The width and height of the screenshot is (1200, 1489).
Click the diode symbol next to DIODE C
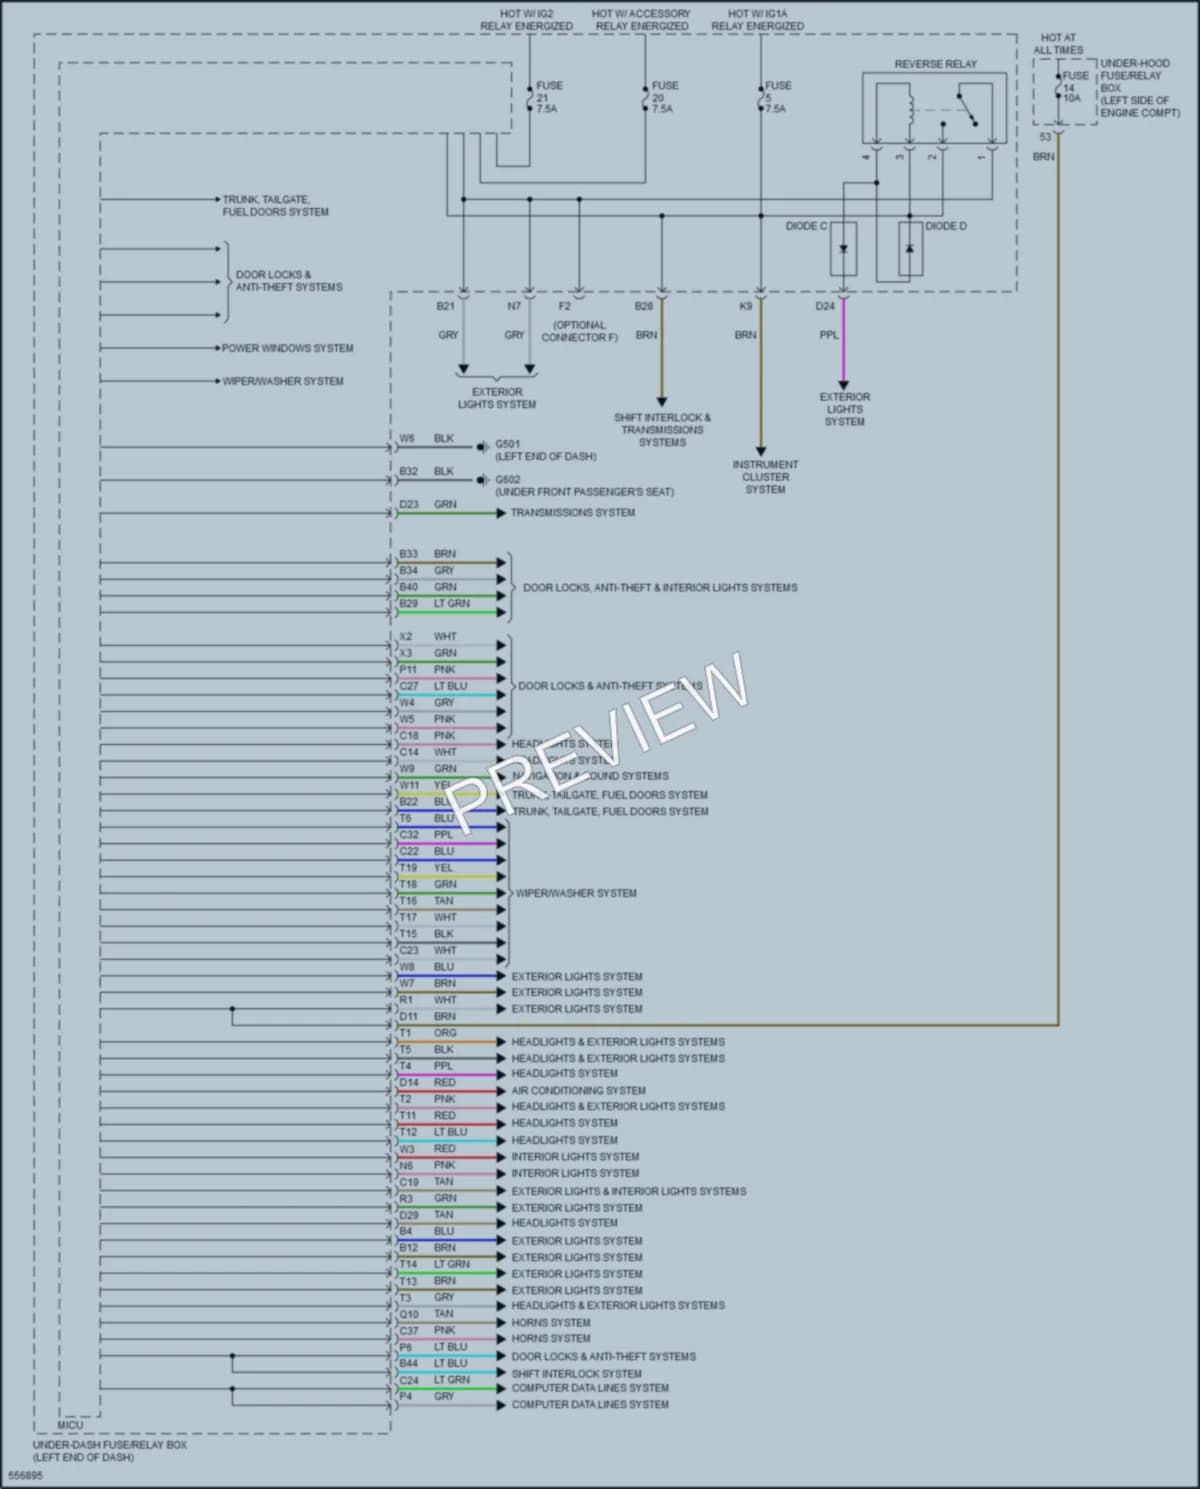coord(843,248)
